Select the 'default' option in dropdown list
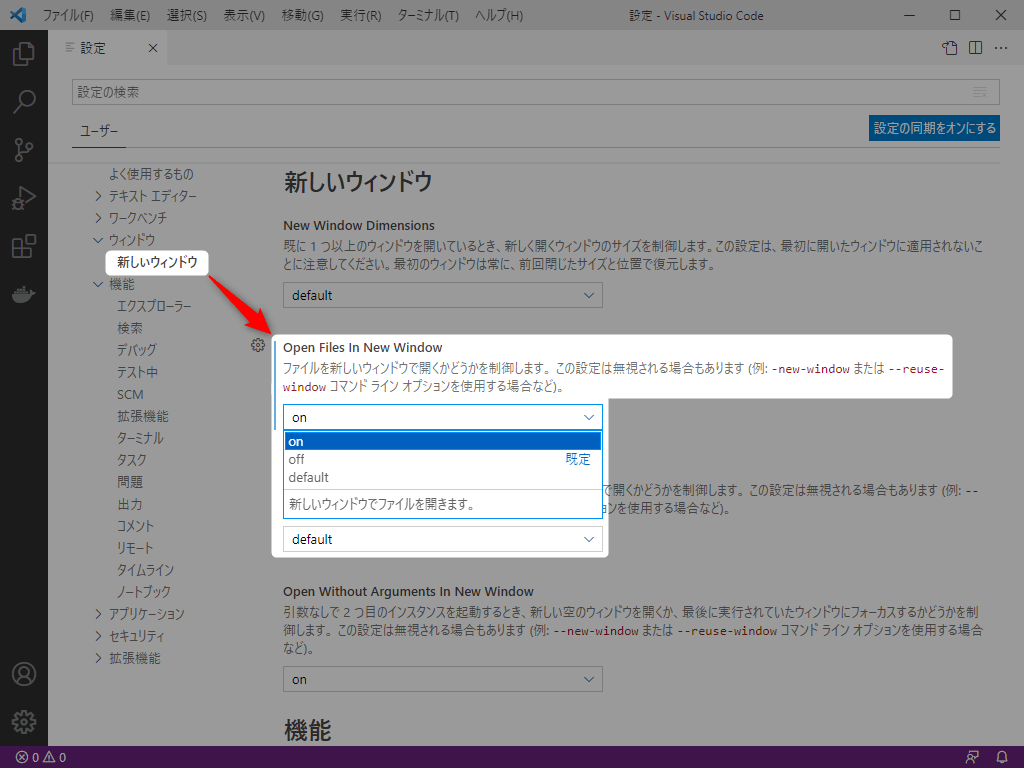1024x768 pixels. [x=443, y=477]
